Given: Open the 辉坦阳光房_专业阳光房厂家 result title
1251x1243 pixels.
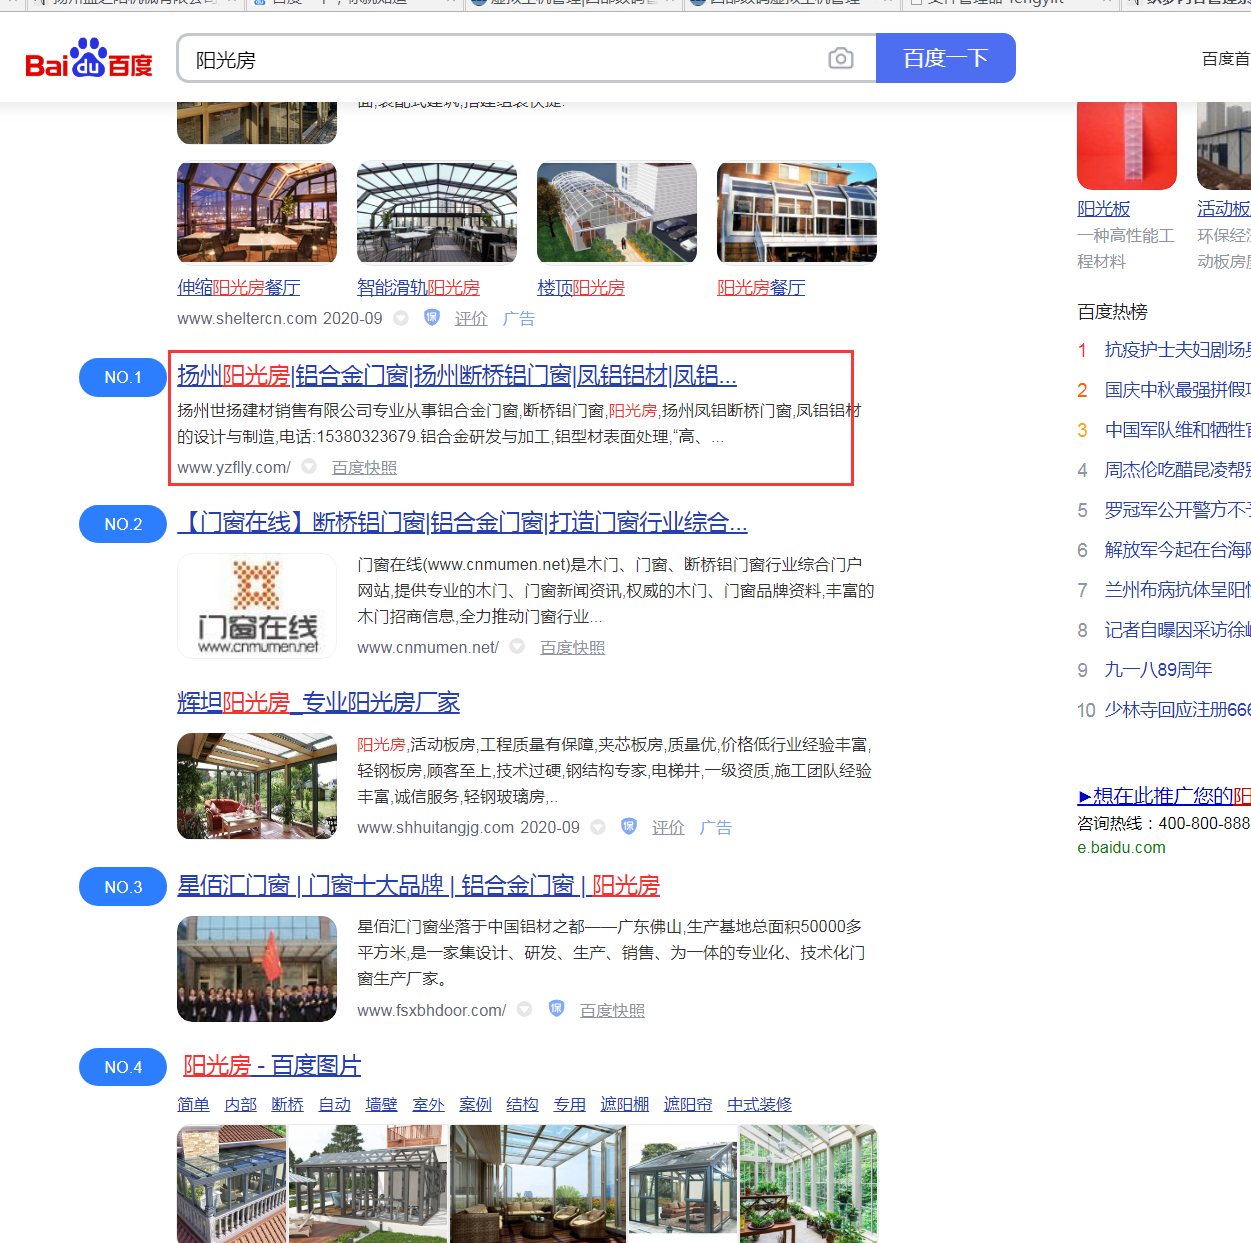Looking at the screenshot, I should point(318,702).
